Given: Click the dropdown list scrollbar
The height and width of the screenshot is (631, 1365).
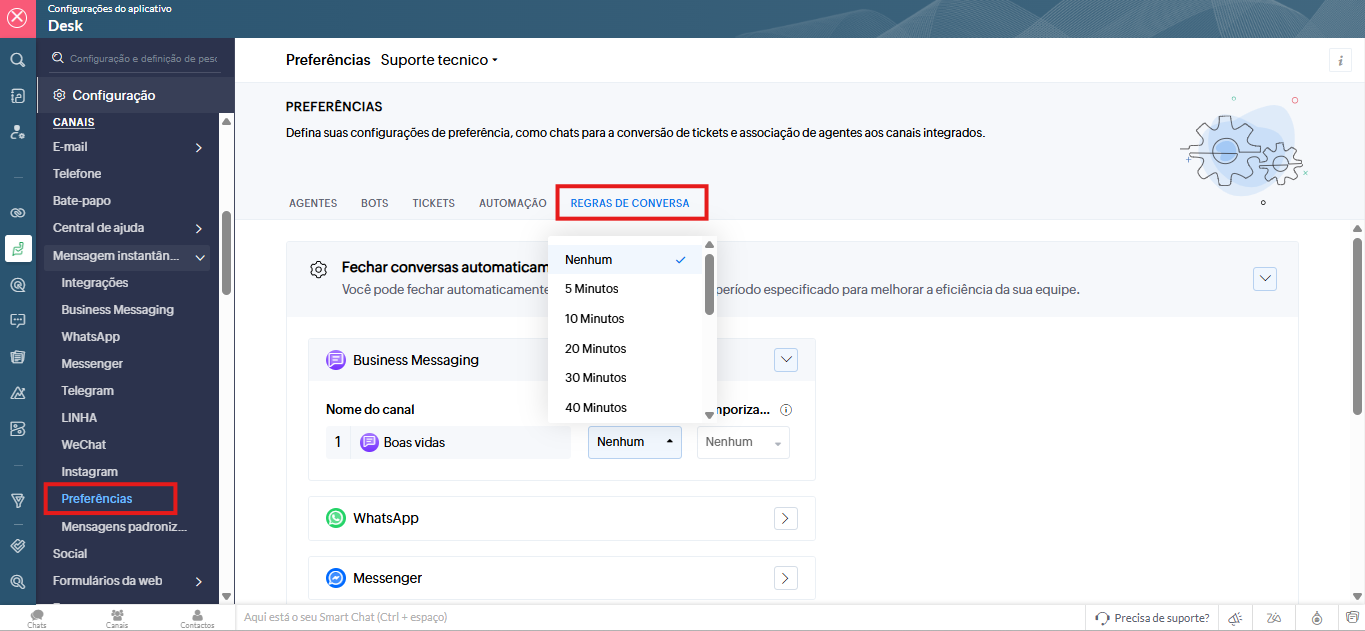Looking at the screenshot, I should tap(710, 285).
